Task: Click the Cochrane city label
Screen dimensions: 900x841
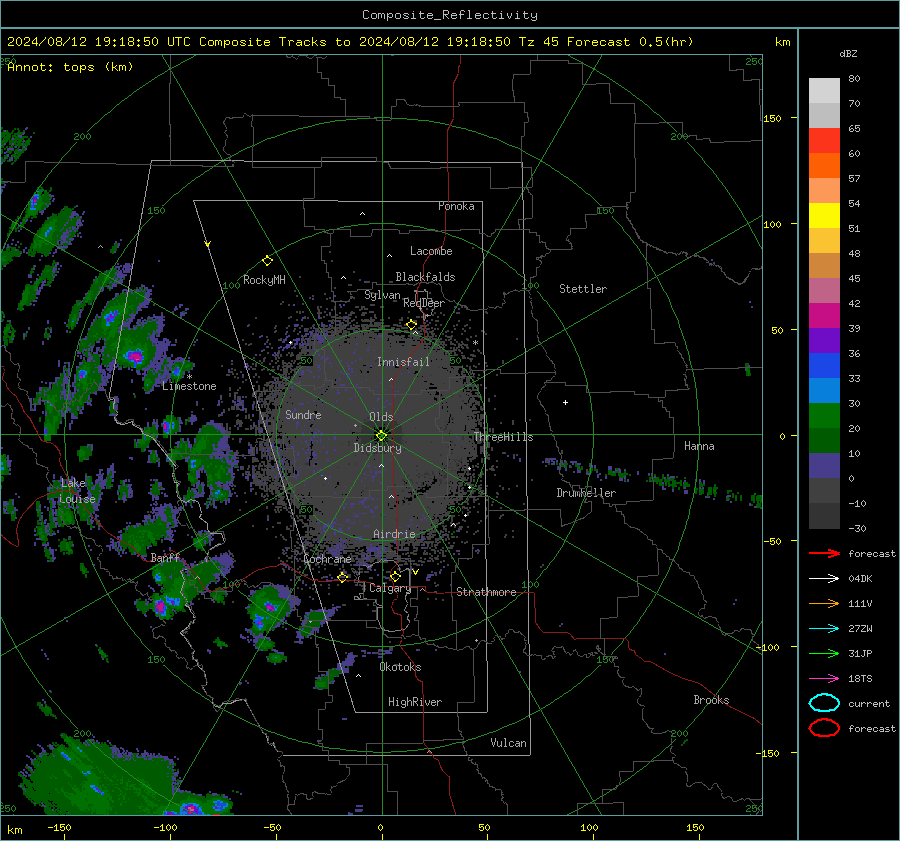Action: (327, 559)
